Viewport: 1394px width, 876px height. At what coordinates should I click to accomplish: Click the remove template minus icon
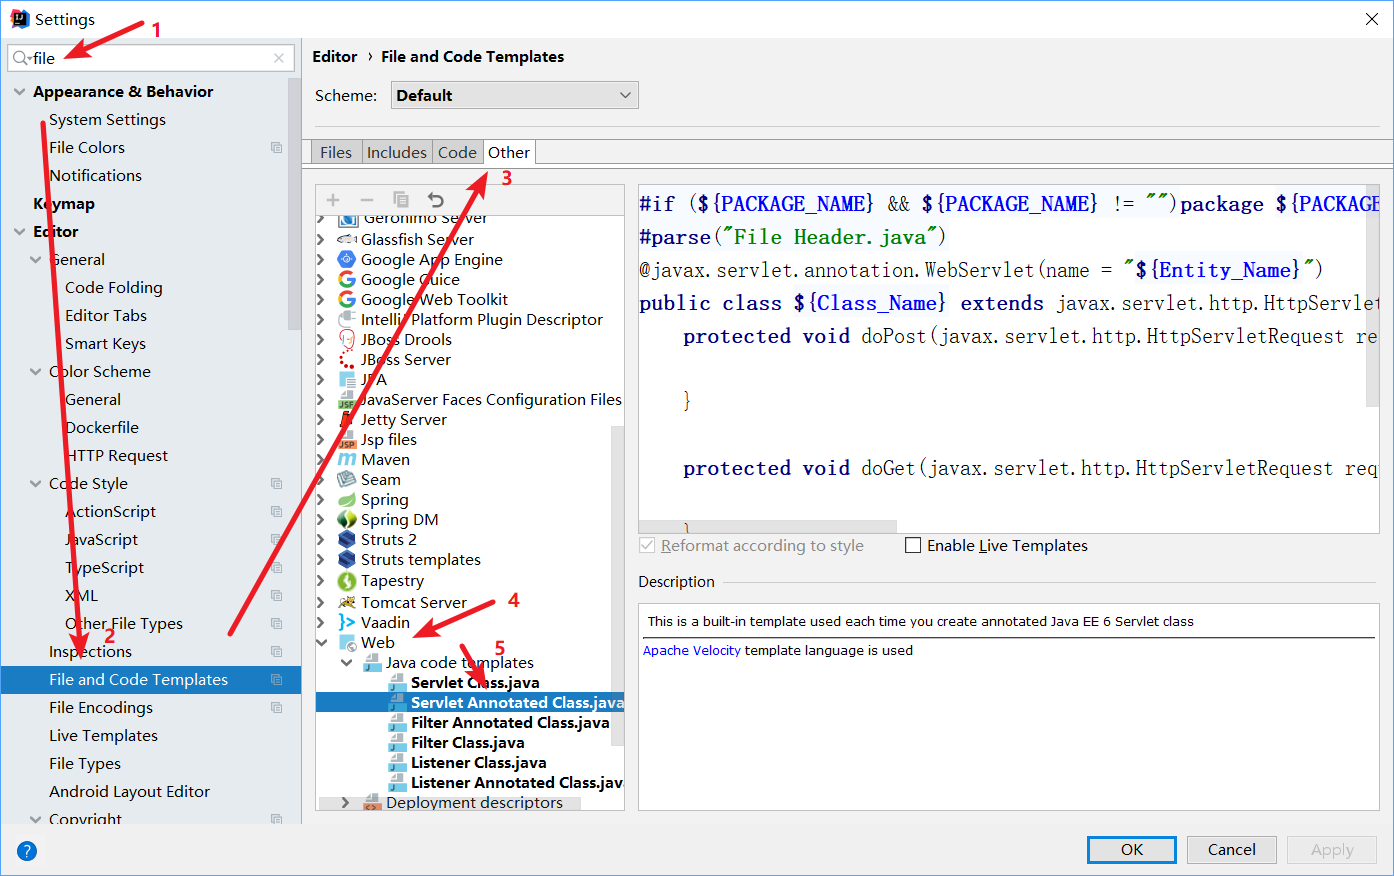(367, 200)
